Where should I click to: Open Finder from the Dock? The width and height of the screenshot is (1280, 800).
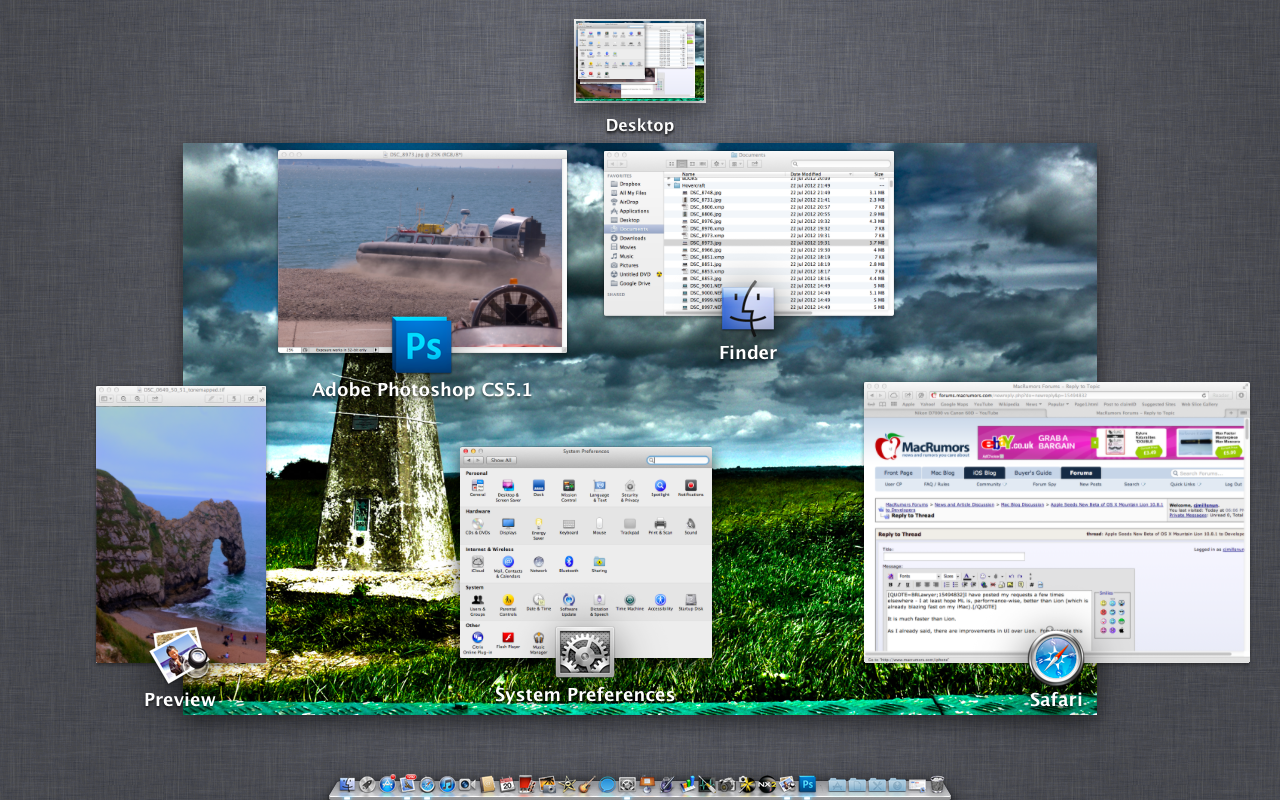pos(347,784)
